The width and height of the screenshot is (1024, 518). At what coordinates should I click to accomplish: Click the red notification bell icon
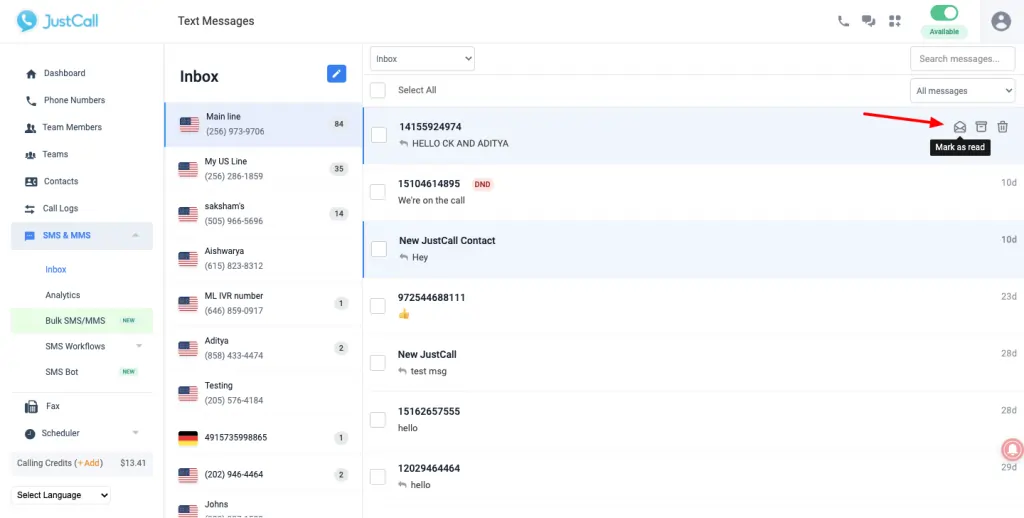pos(1012,449)
